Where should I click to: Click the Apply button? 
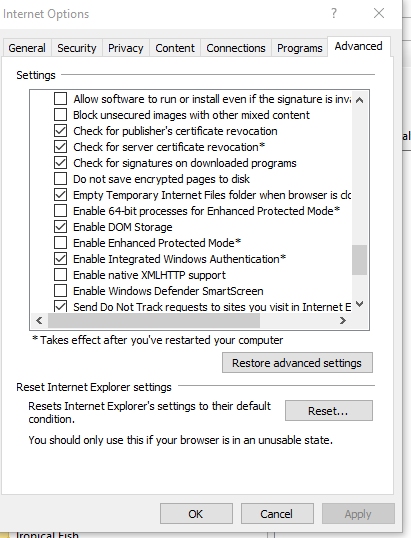358,514
